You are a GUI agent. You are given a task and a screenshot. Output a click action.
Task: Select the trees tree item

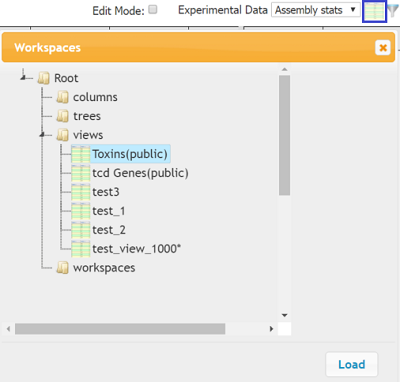(87, 116)
